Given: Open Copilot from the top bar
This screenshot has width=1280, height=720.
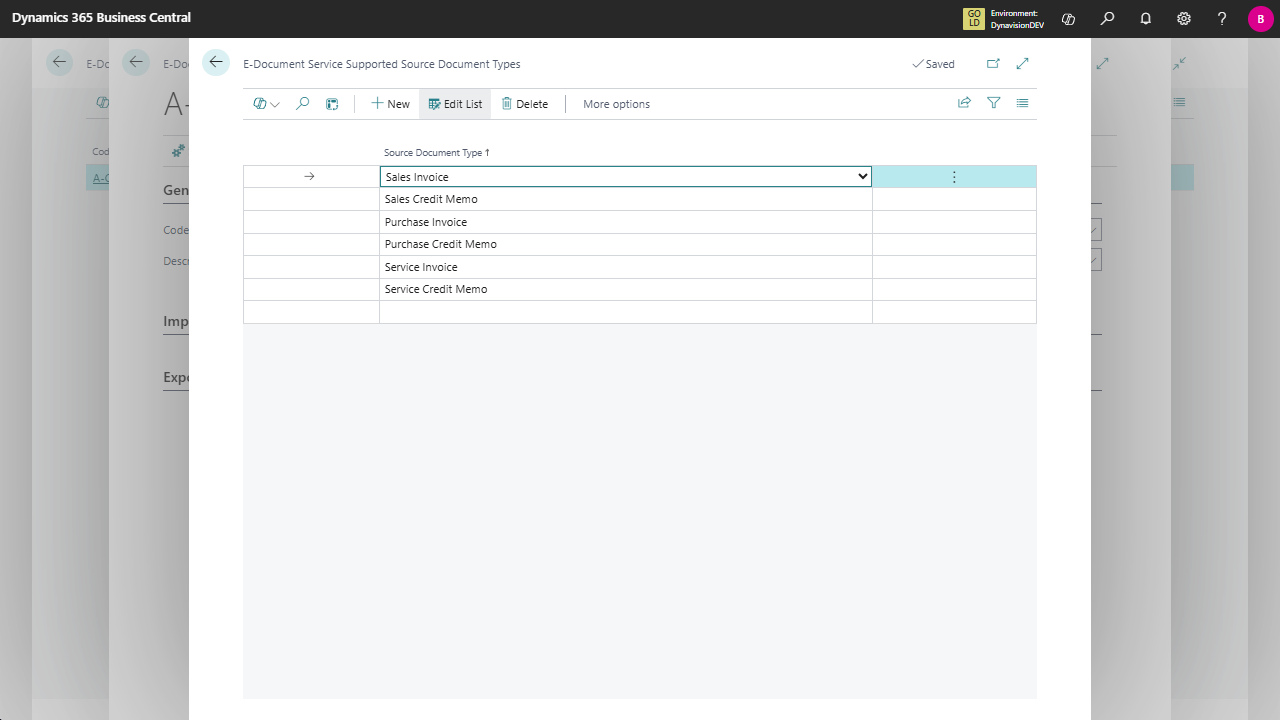Looking at the screenshot, I should (x=1068, y=18).
